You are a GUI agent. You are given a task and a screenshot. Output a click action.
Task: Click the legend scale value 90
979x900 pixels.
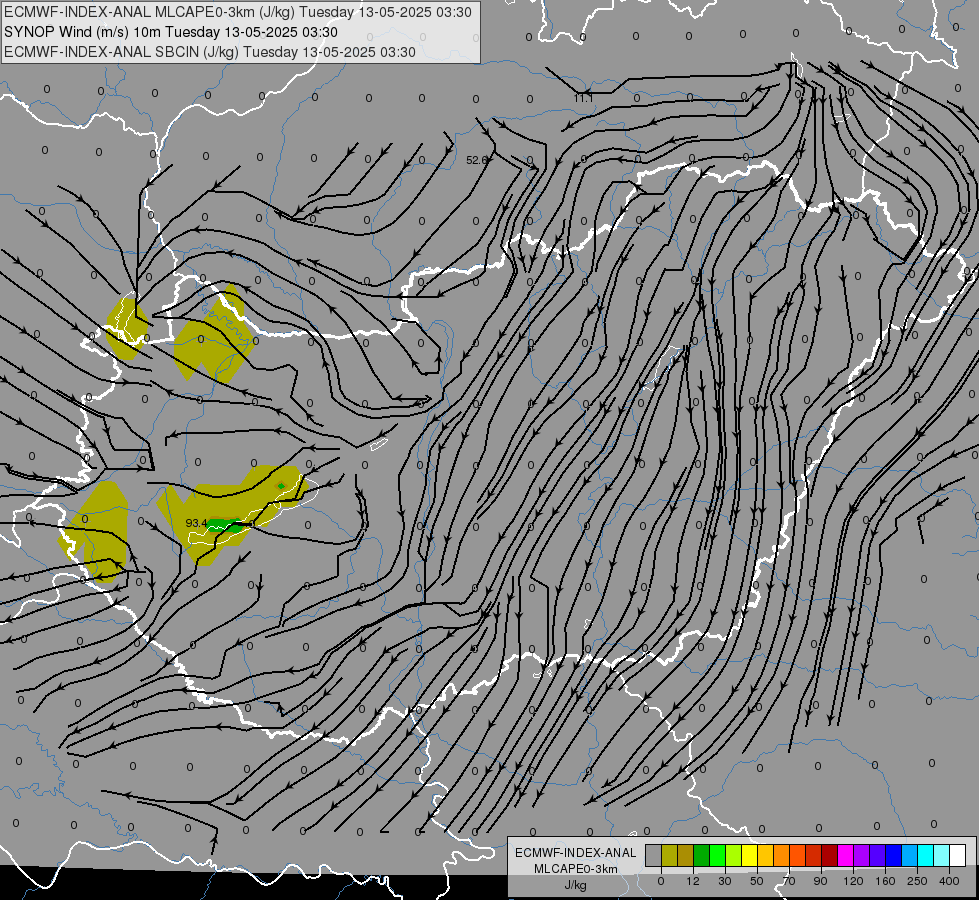[x=820, y=881]
